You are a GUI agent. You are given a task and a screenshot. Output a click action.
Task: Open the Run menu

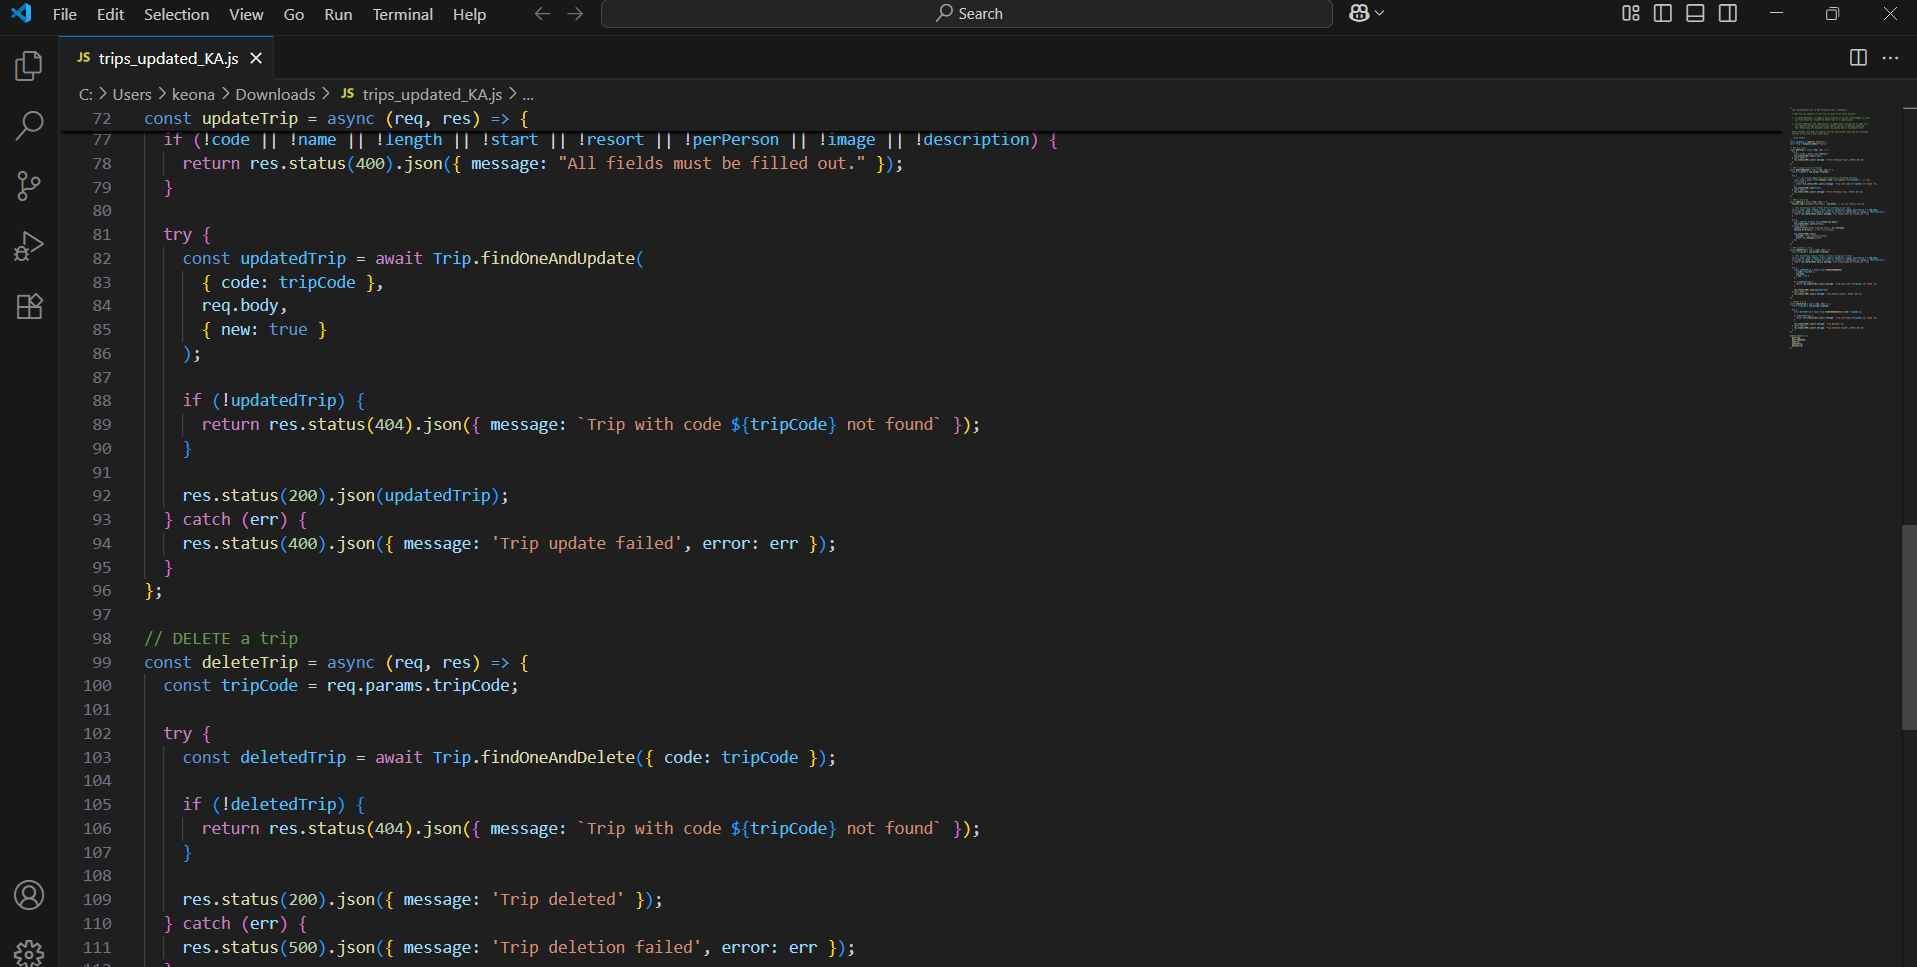[338, 14]
